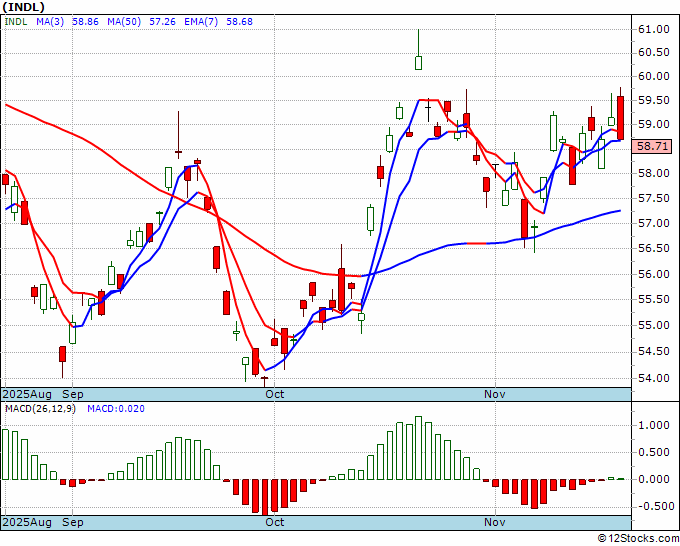
Task: Select the EMA(7) legend label
Action: (201, 21)
